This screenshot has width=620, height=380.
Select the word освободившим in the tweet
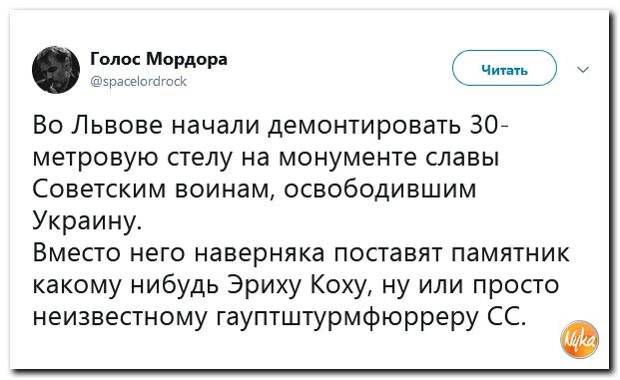click(380, 189)
